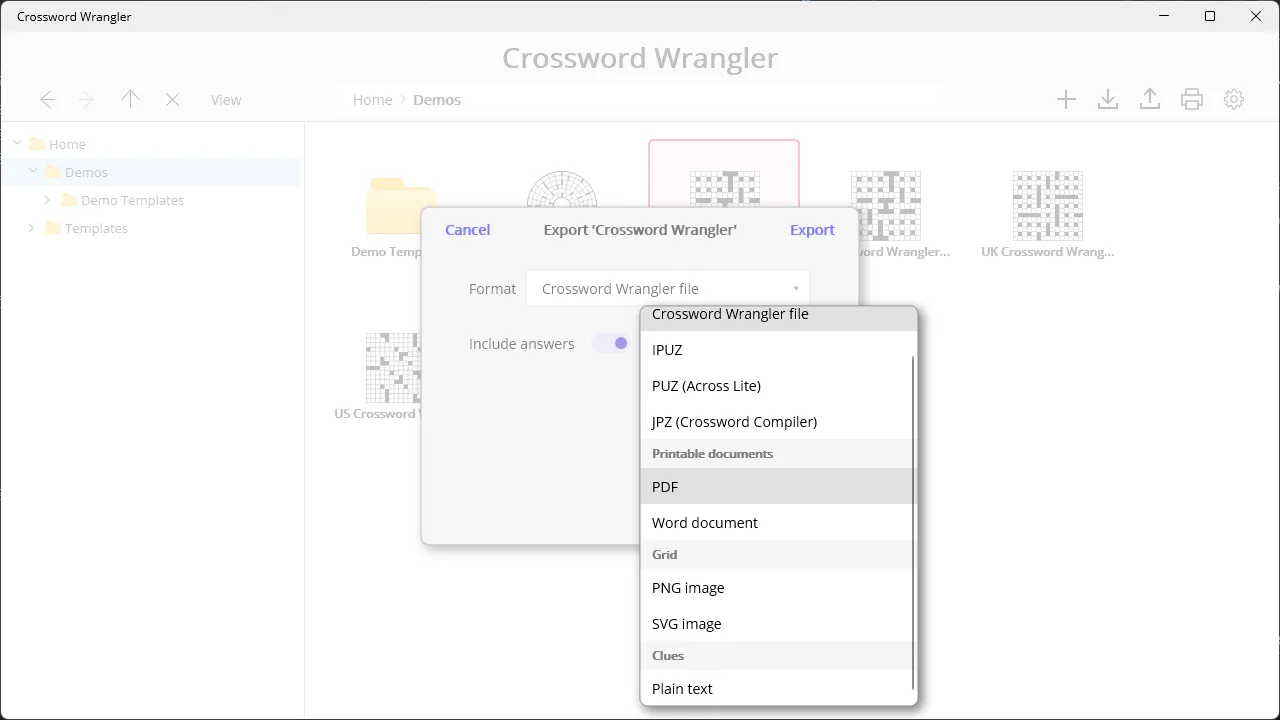Toggle the Include answers switch

pos(610,343)
